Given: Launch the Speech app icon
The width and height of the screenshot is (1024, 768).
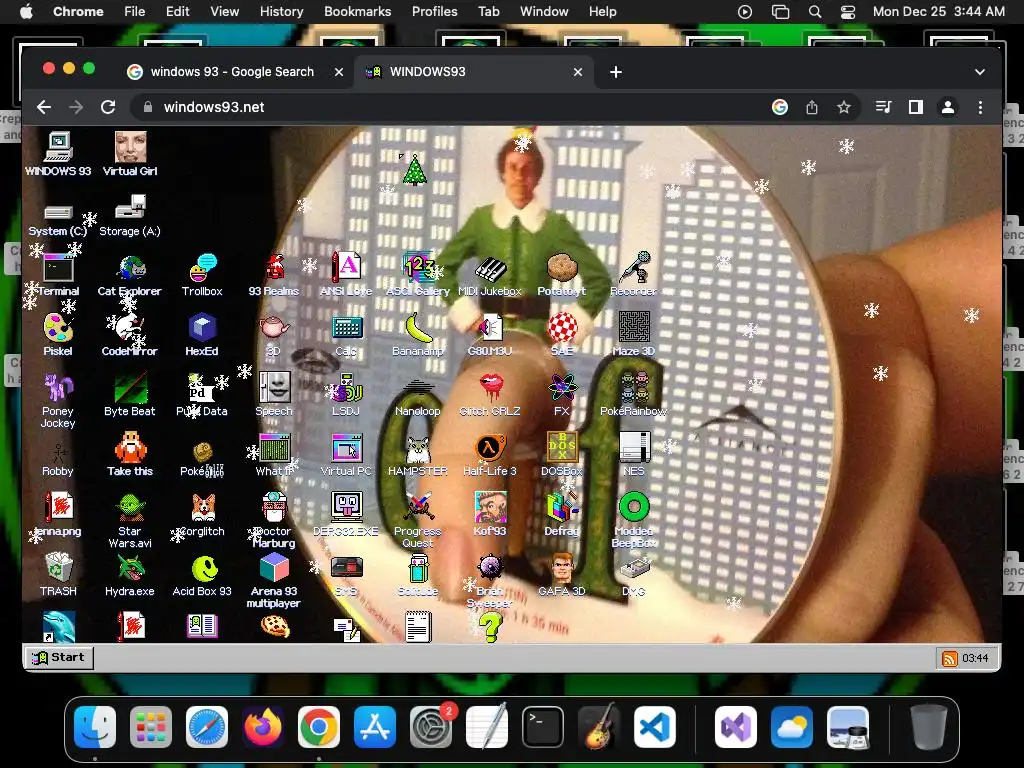Looking at the screenshot, I should [274, 395].
